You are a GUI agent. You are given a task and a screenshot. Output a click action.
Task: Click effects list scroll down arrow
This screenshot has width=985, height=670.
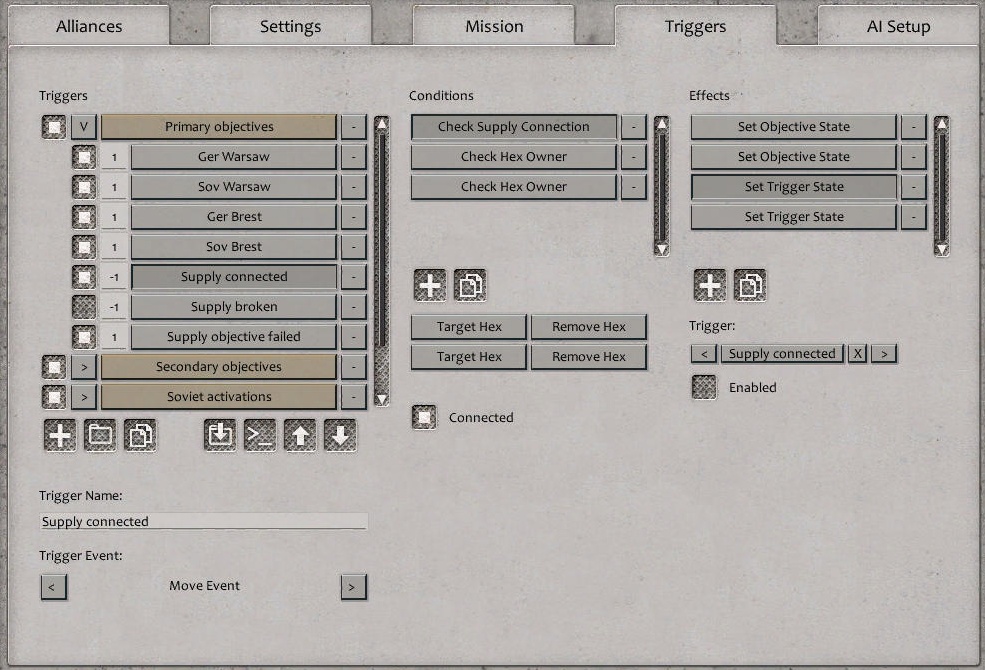coord(941,250)
